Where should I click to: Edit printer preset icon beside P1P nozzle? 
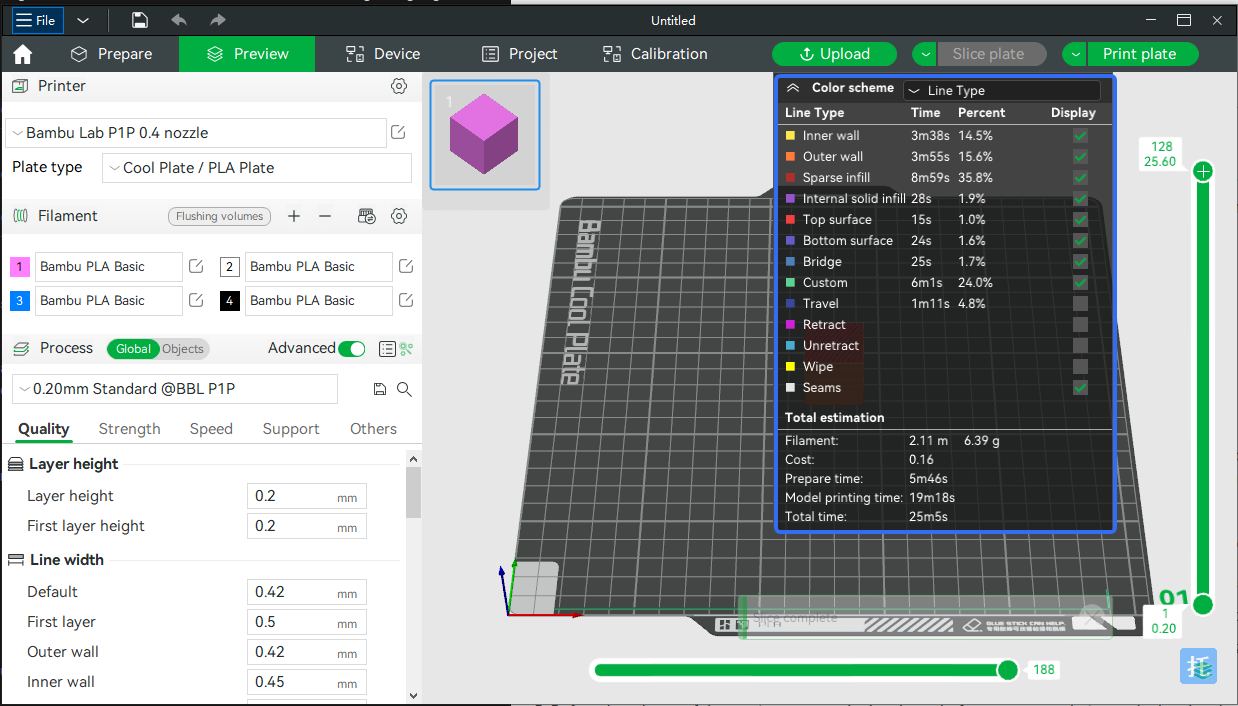[398, 132]
